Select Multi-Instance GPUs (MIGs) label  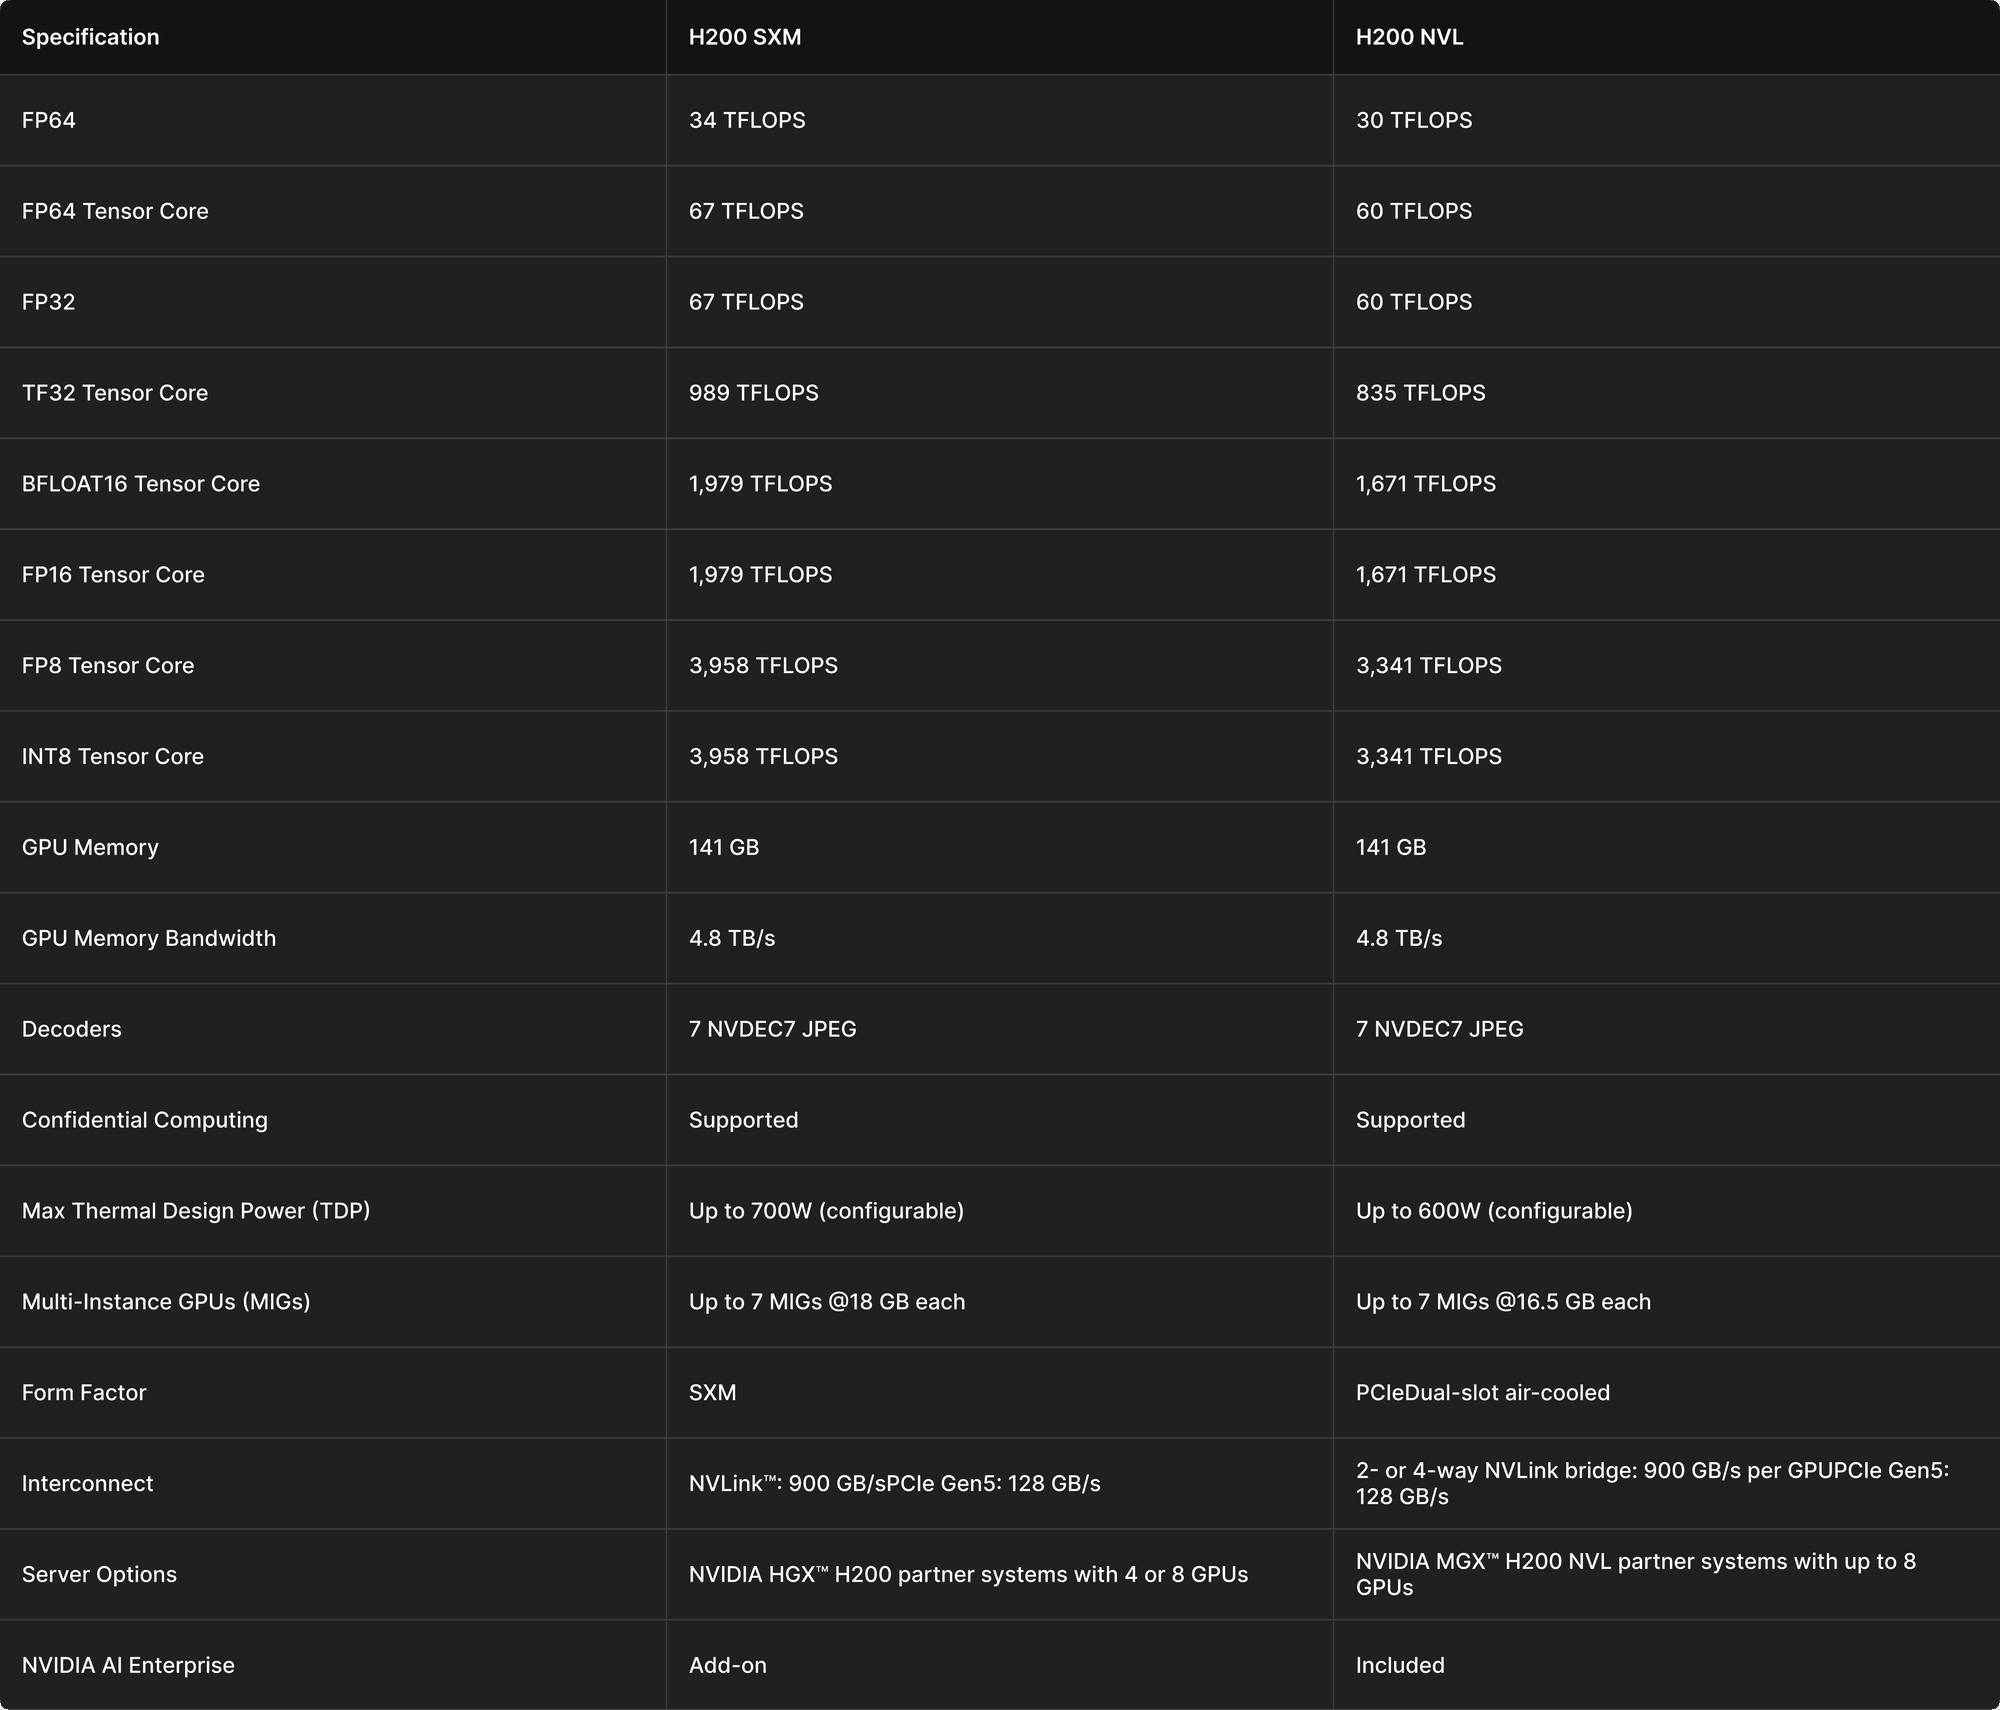(x=166, y=1302)
